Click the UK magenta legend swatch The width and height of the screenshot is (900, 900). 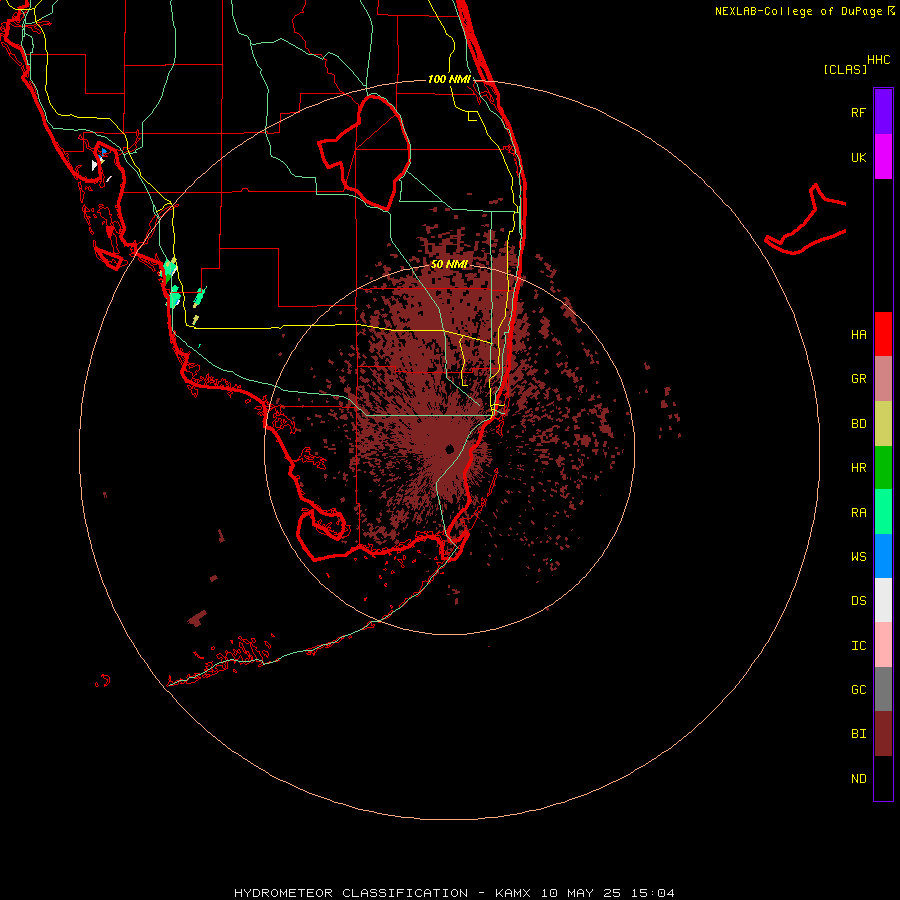point(883,157)
